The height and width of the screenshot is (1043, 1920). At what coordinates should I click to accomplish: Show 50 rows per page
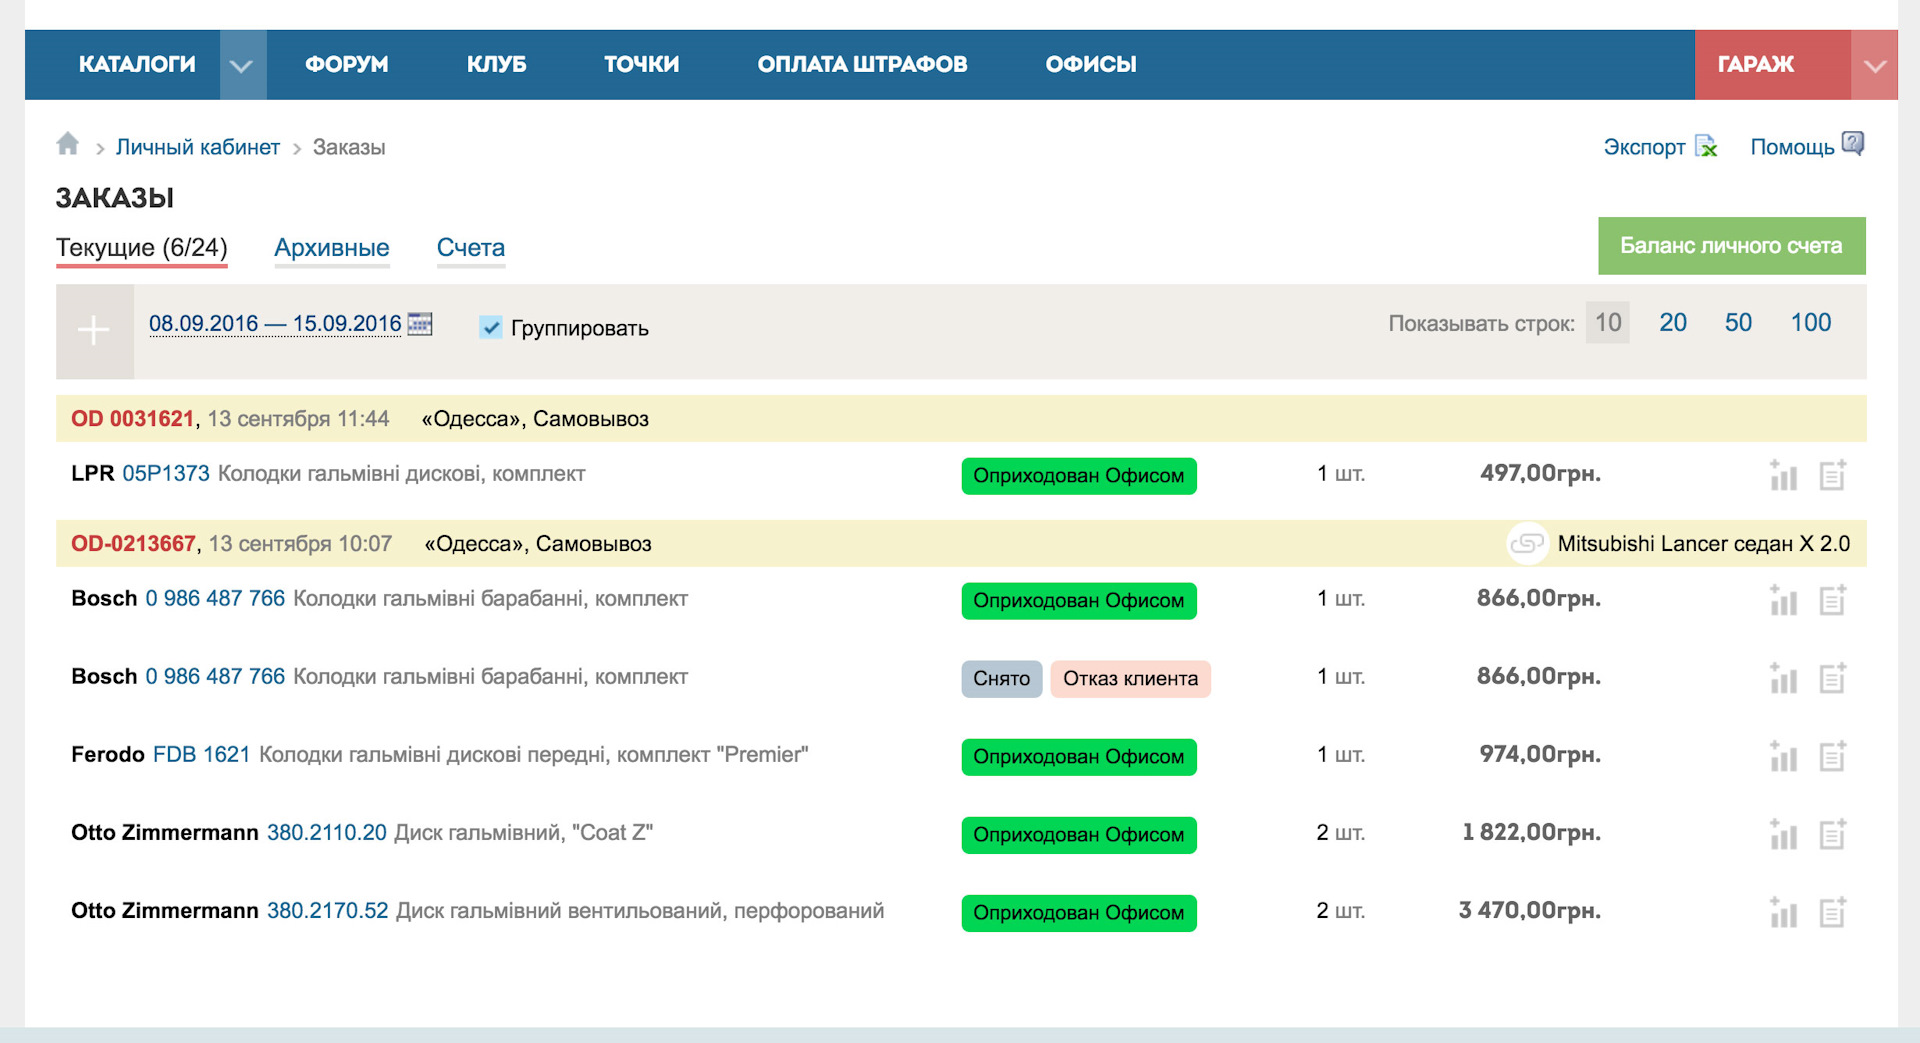(x=1738, y=323)
